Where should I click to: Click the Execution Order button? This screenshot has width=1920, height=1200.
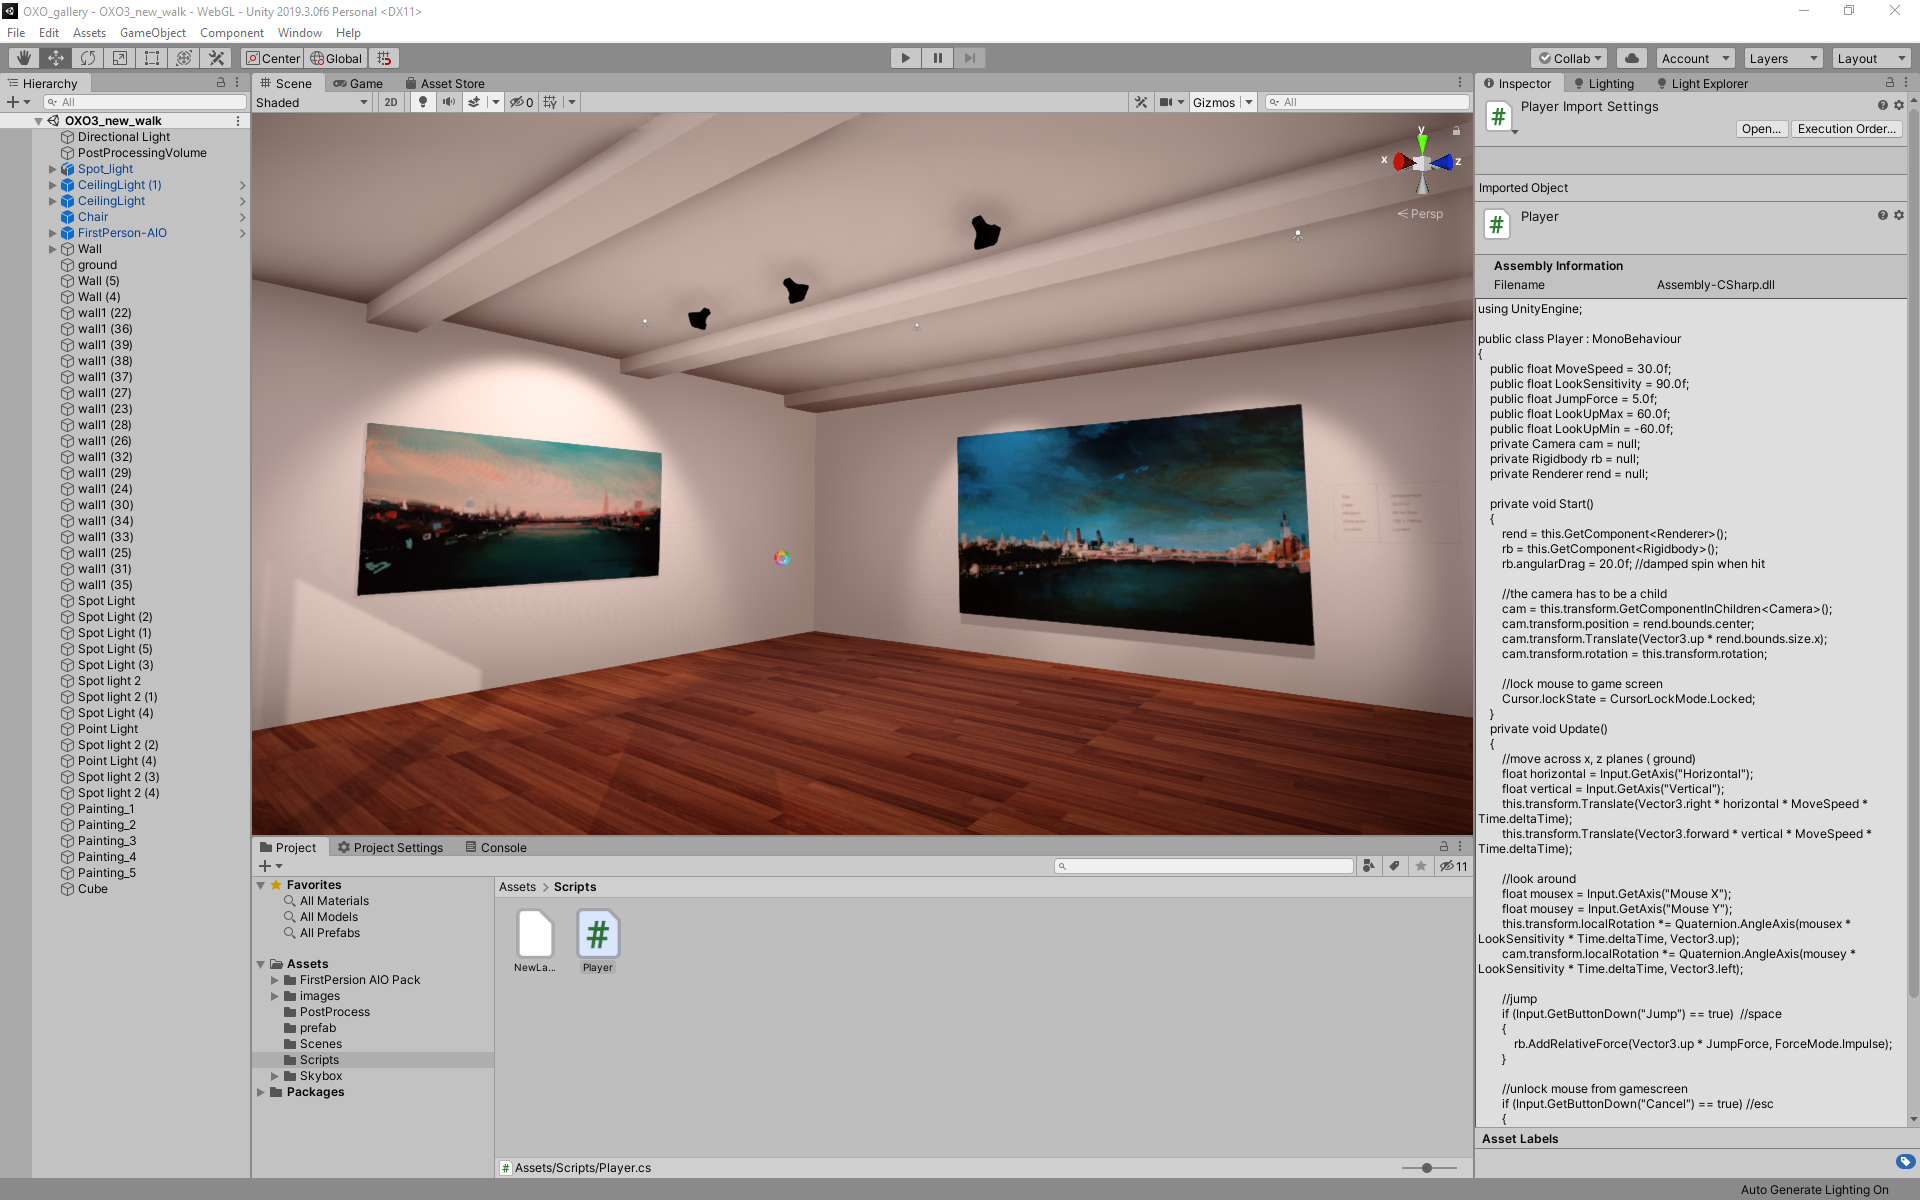(x=1846, y=129)
